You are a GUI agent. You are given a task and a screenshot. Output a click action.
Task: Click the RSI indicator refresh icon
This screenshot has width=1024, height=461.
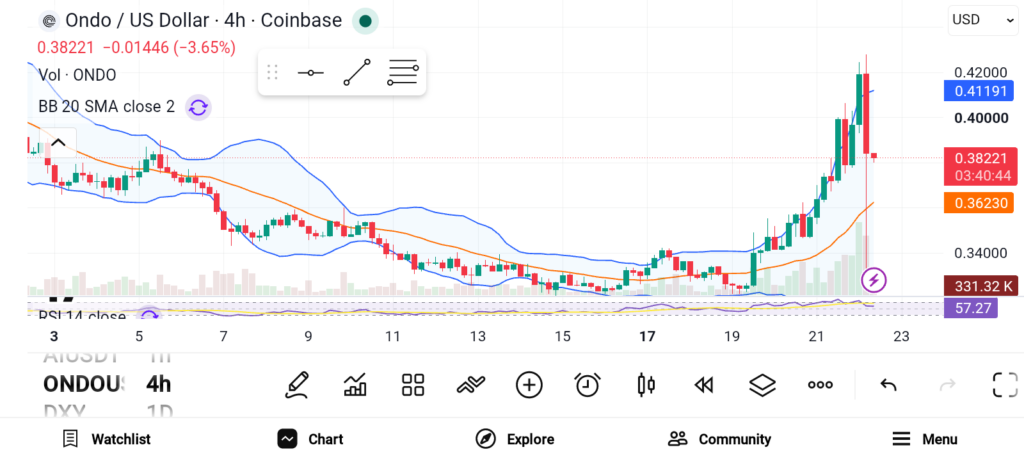click(x=150, y=316)
